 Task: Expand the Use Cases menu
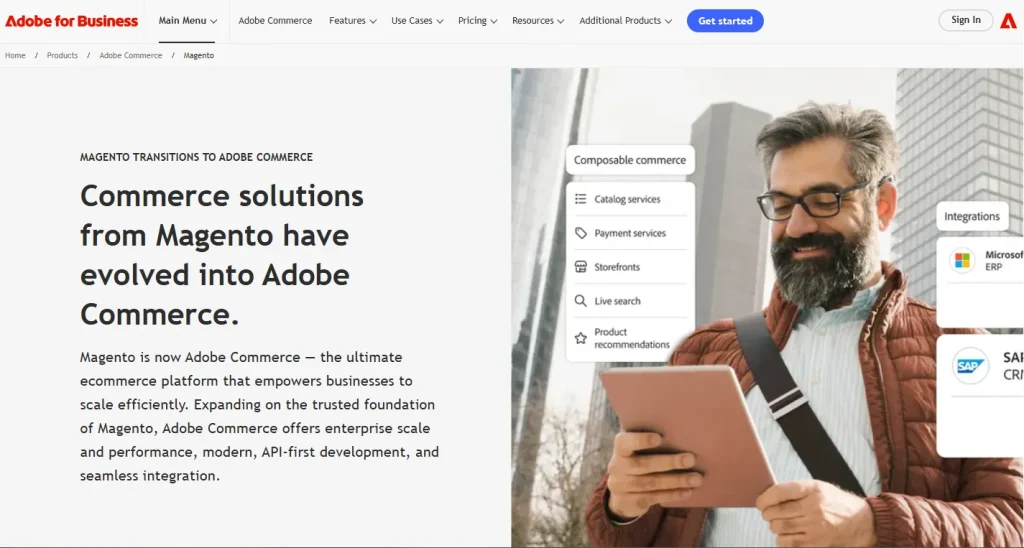pos(417,21)
